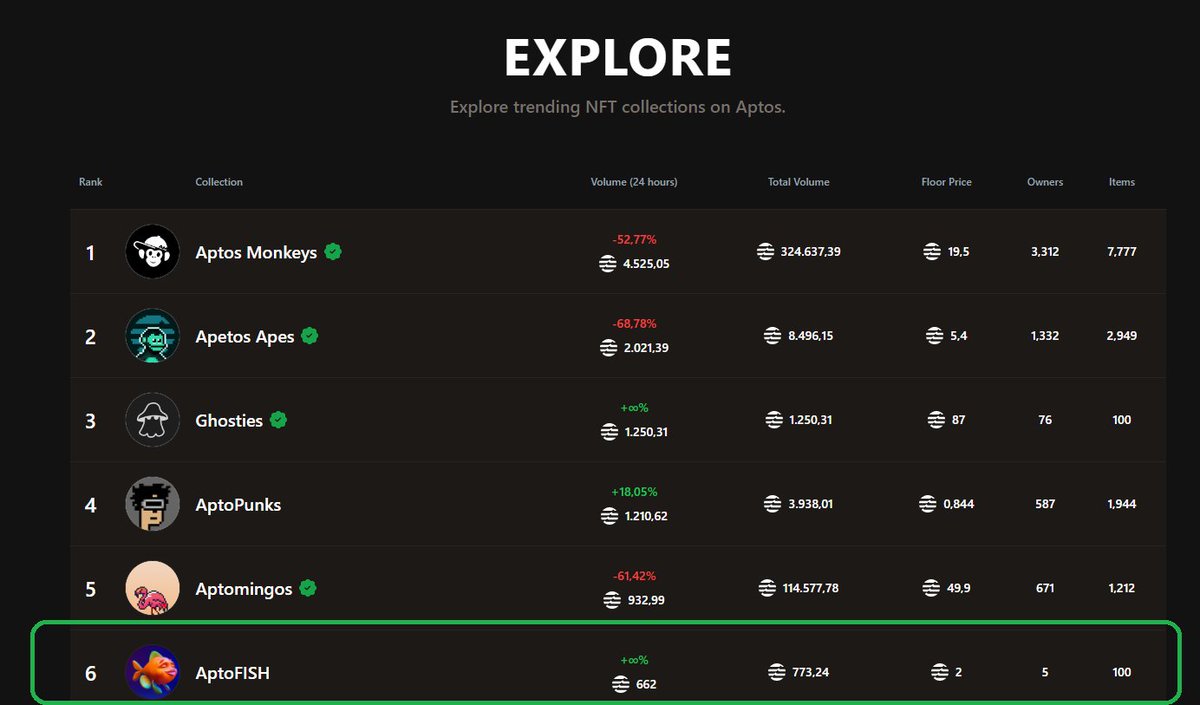This screenshot has width=1200, height=705.
Task: Click the 3,312 owners value
Action: (x=1045, y=252)
